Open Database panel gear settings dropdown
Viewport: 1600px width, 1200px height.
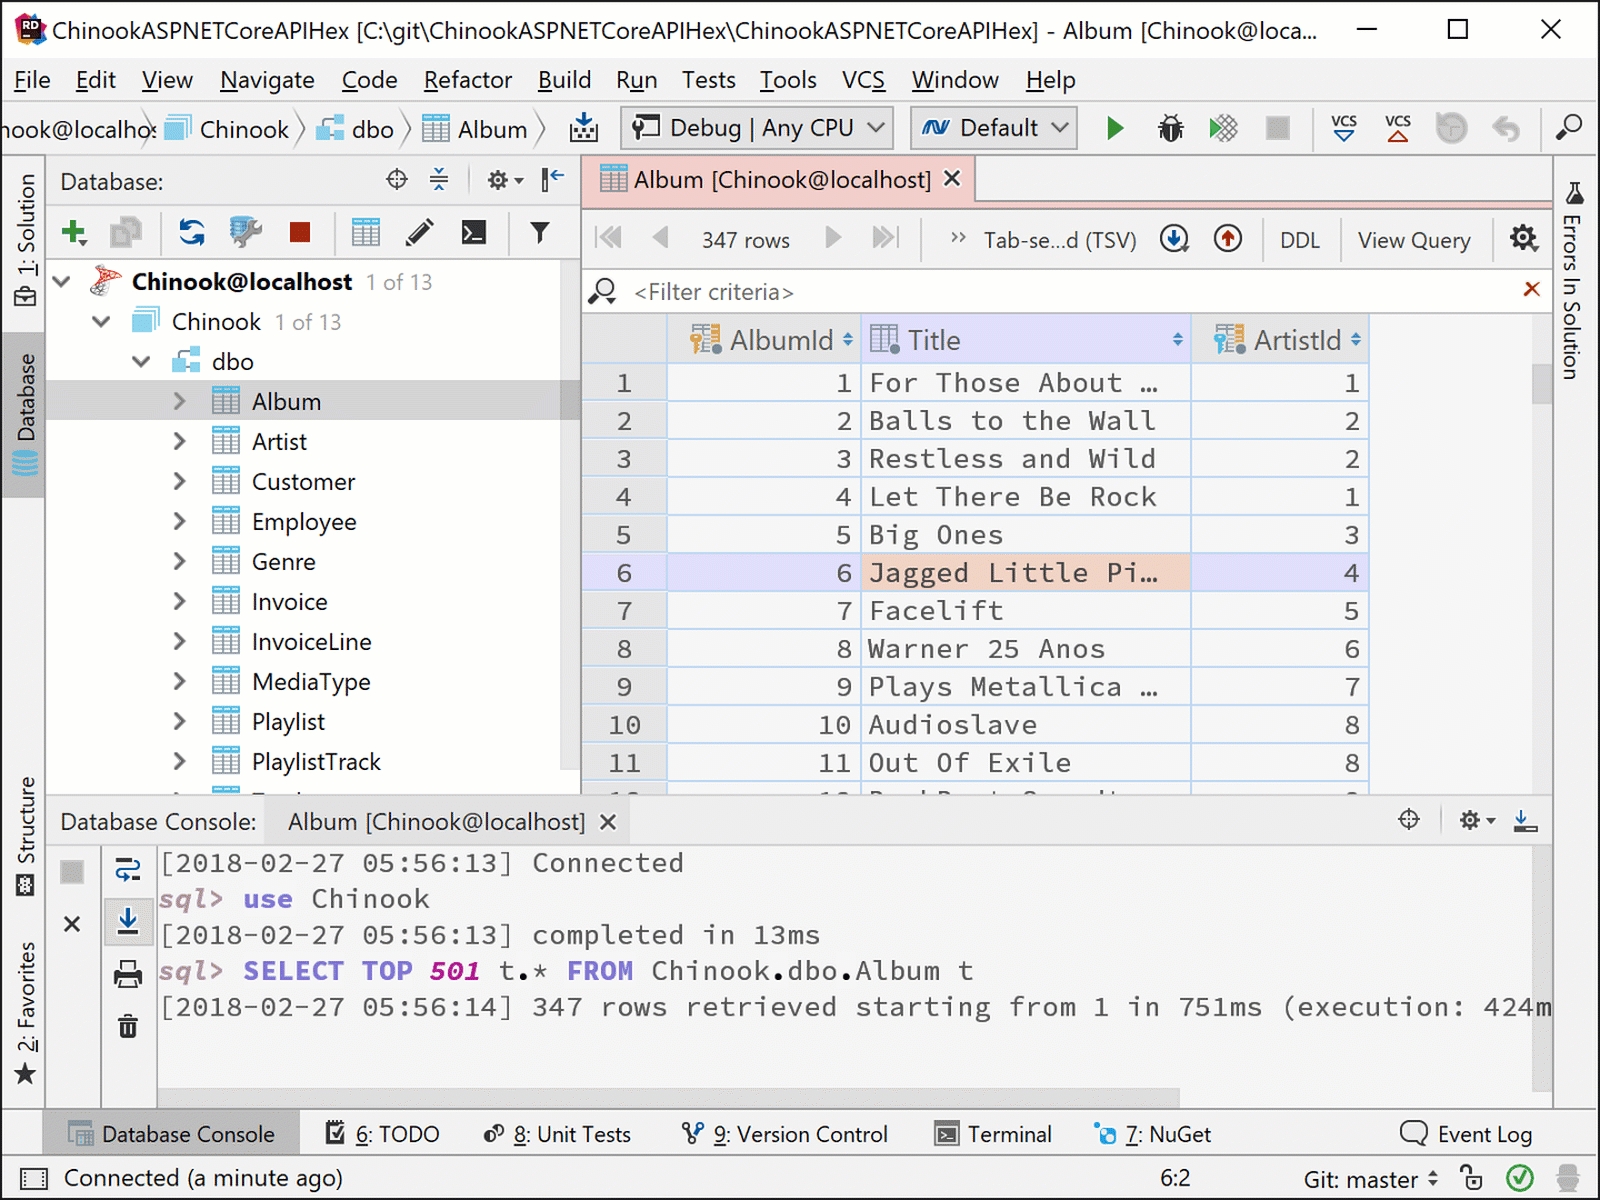point(504,180)
